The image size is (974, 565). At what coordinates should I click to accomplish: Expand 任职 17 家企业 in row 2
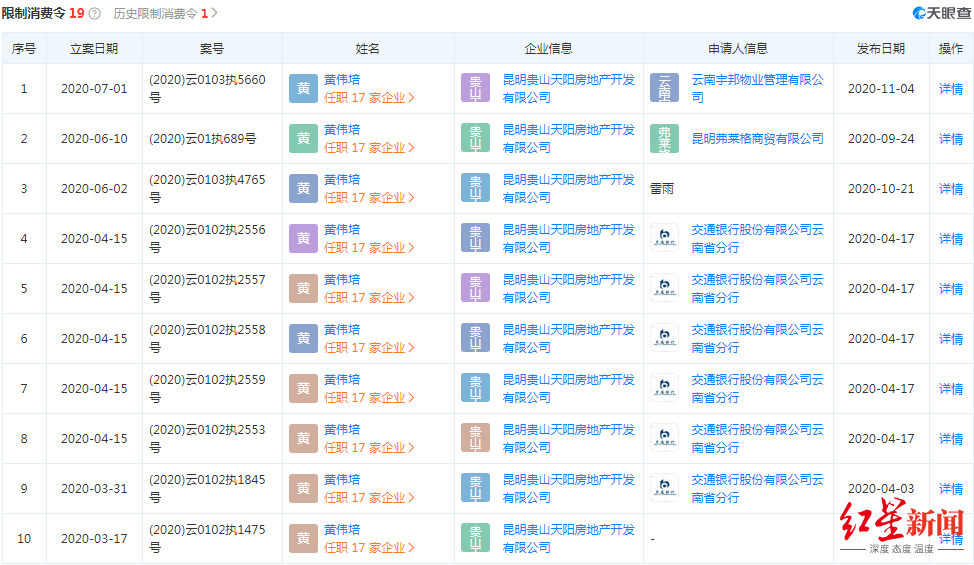[x=369, y=148]
